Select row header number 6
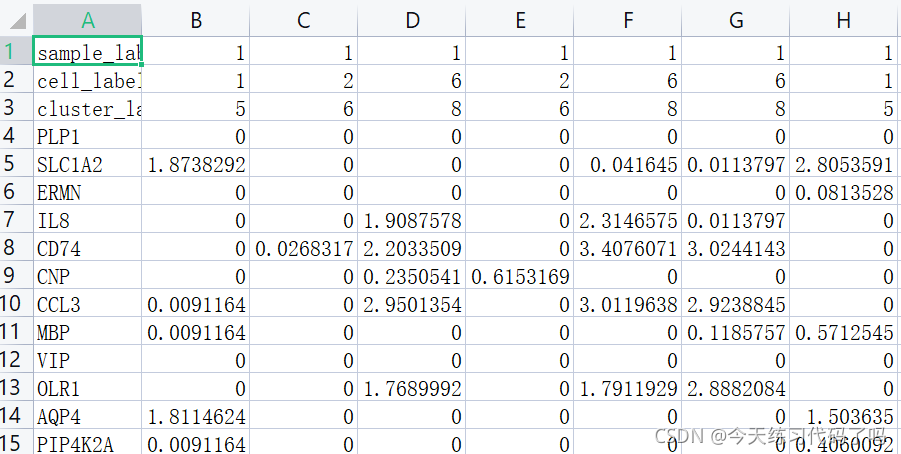The height and width of the screenshot is (454, 901). click(x=16, y=191)
